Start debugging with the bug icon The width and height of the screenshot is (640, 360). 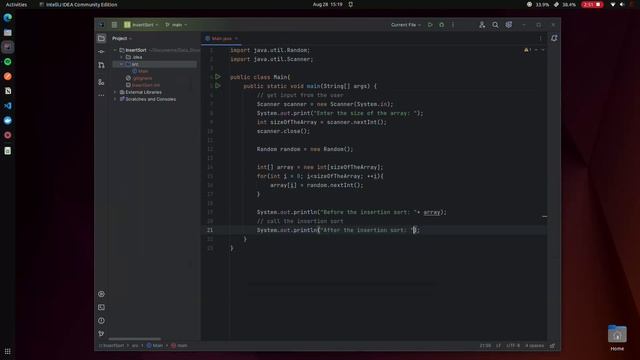[442, 25]
